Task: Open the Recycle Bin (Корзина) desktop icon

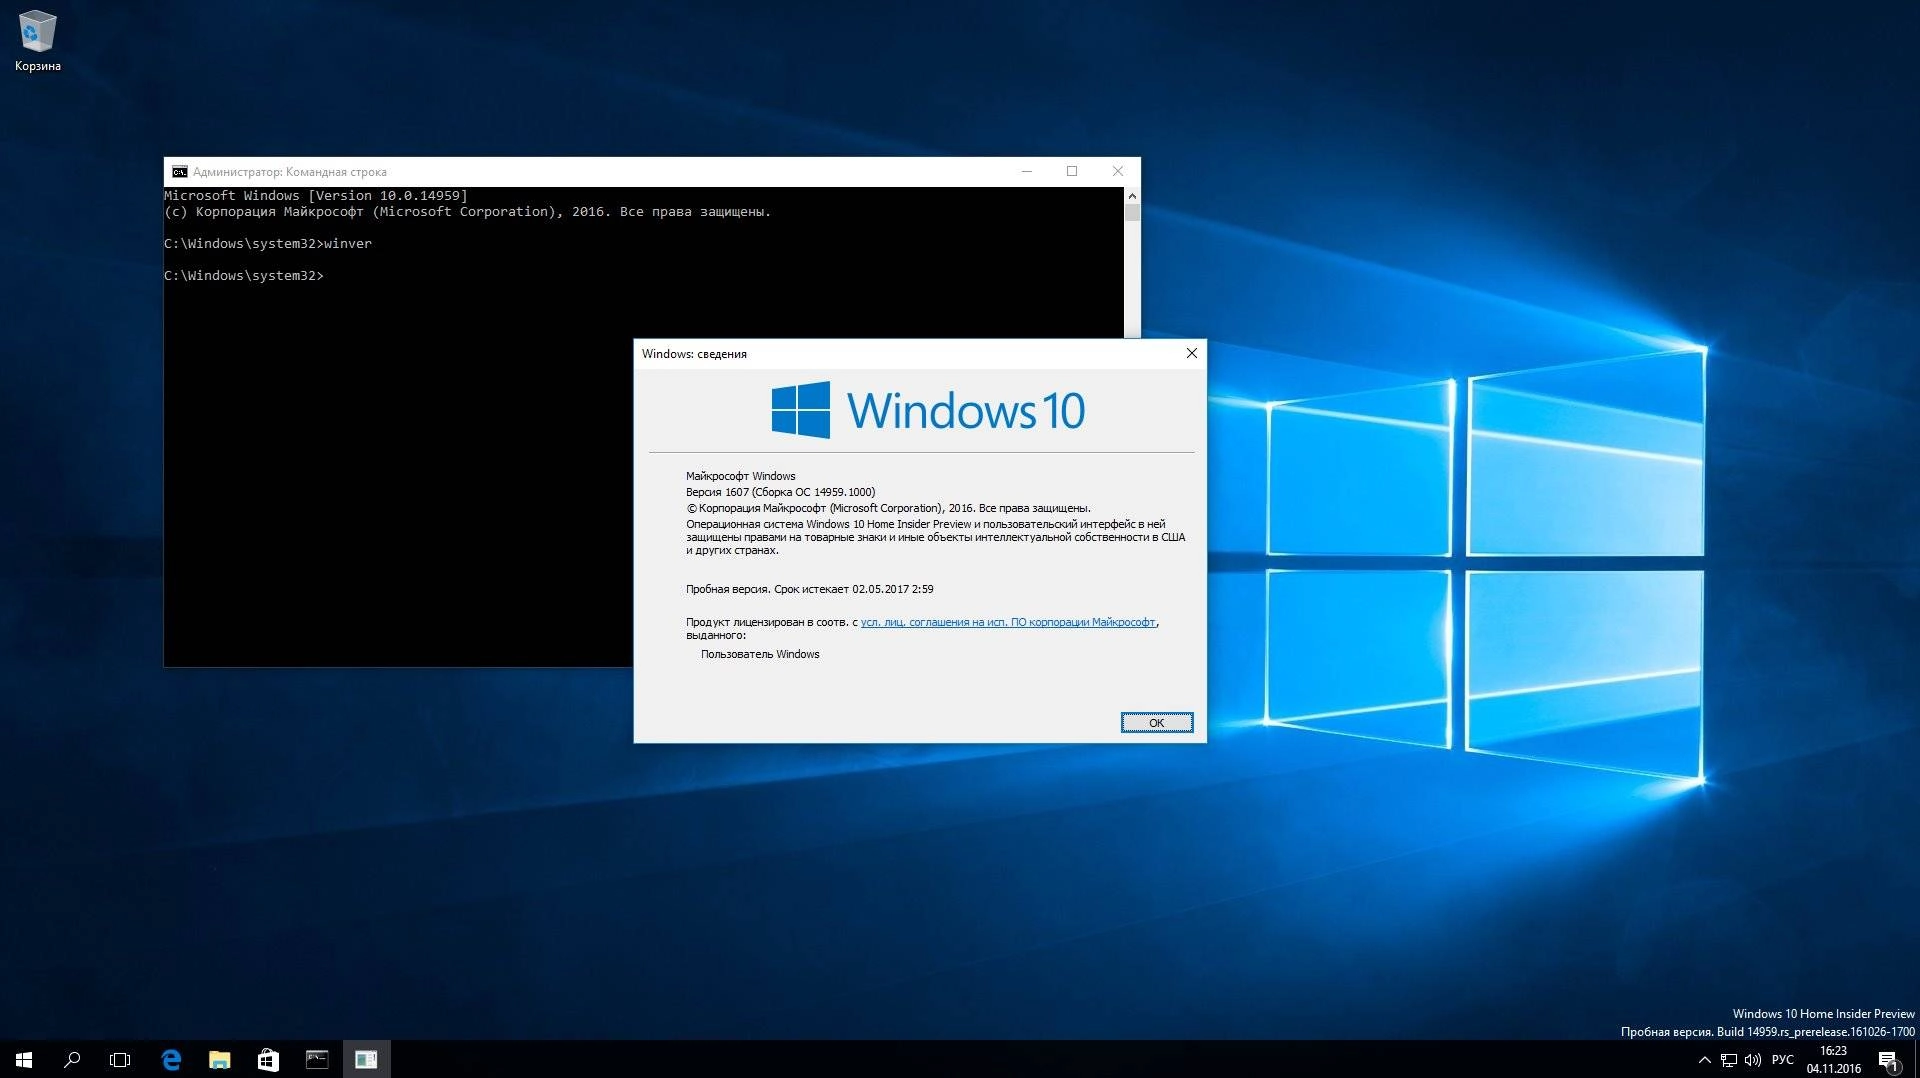Action: tap(37, 41)
